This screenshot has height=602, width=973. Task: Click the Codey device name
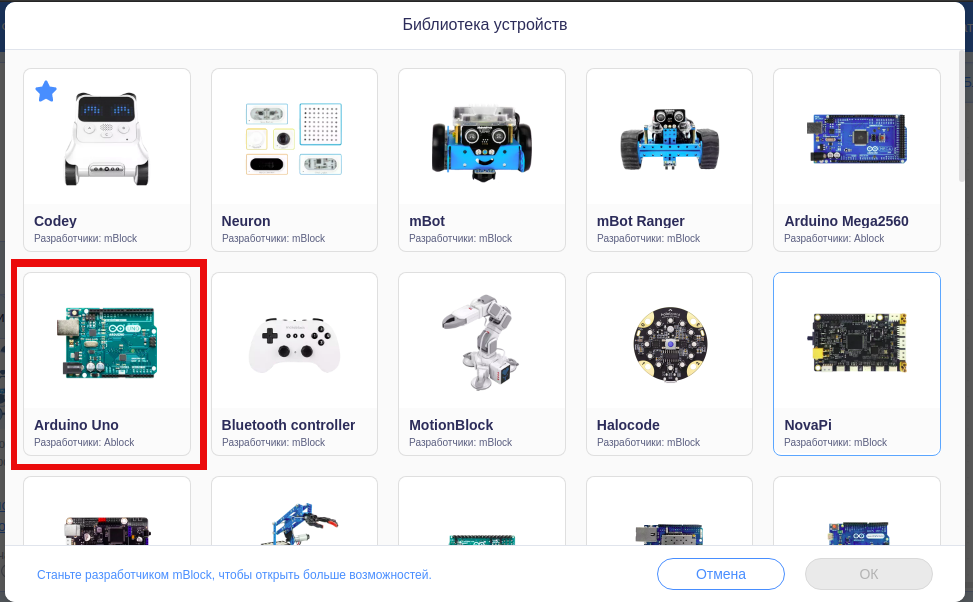pos(55,221)
